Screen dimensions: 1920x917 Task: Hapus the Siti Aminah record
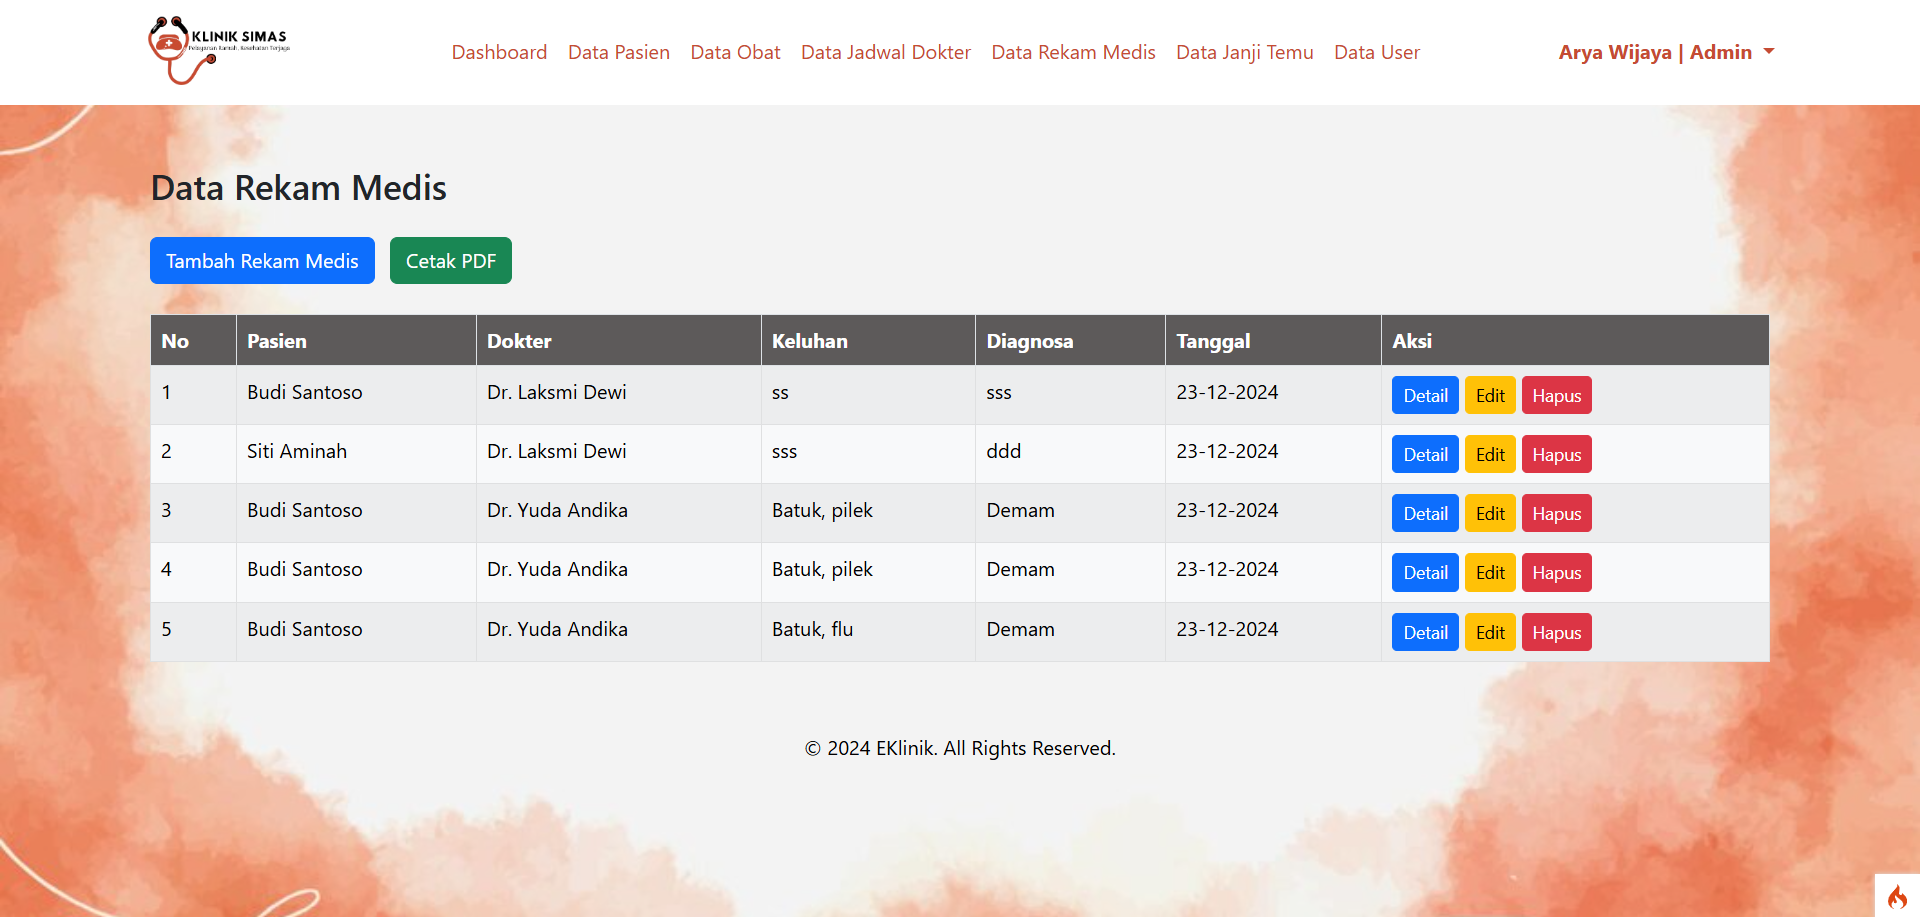1556,454
